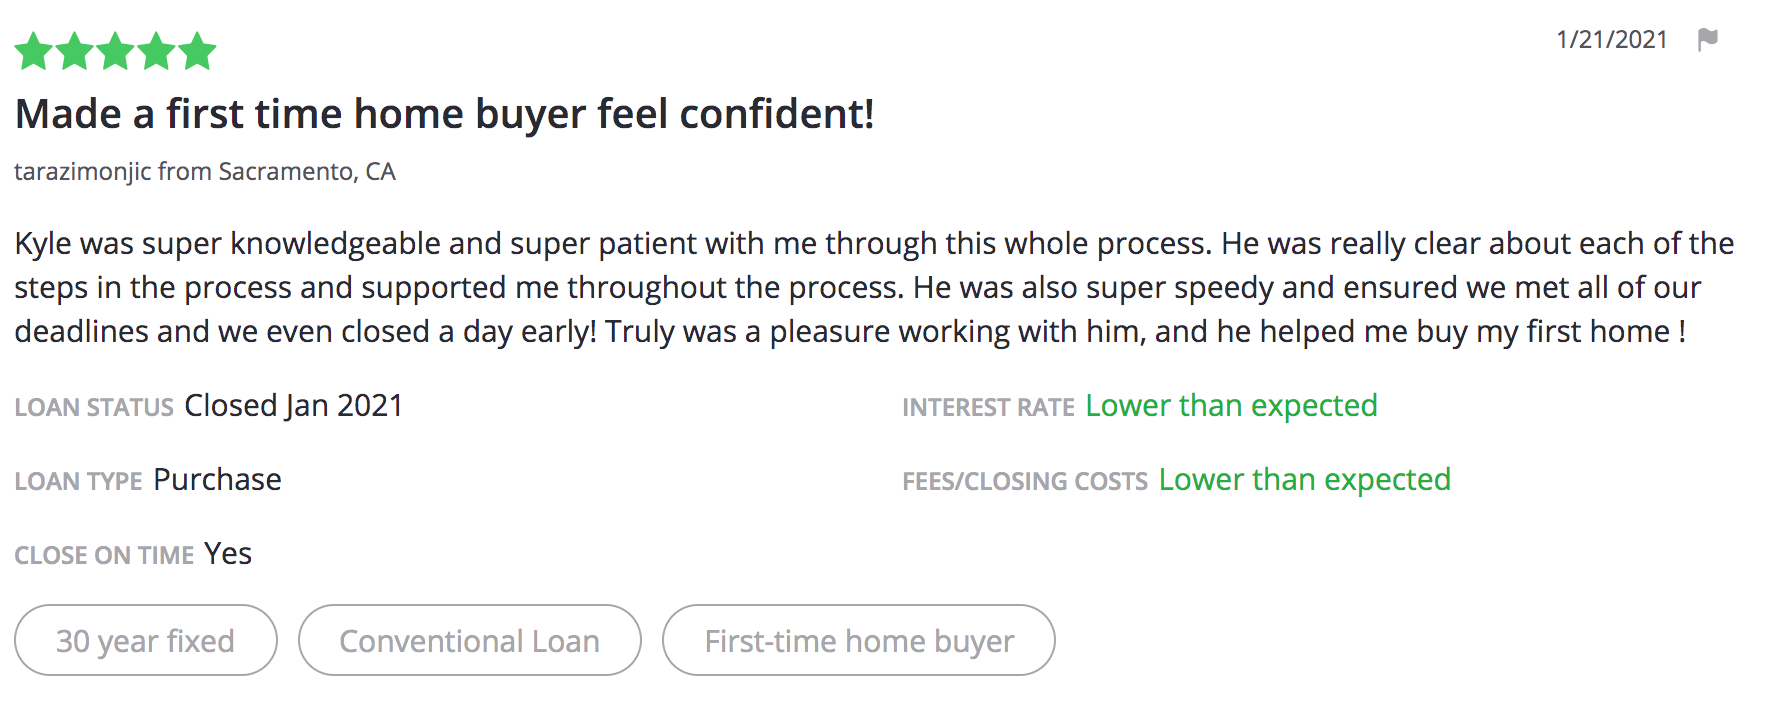Flag this review as inappropriate
This screenshot has height=702, width=1766.
(1708, 40)
